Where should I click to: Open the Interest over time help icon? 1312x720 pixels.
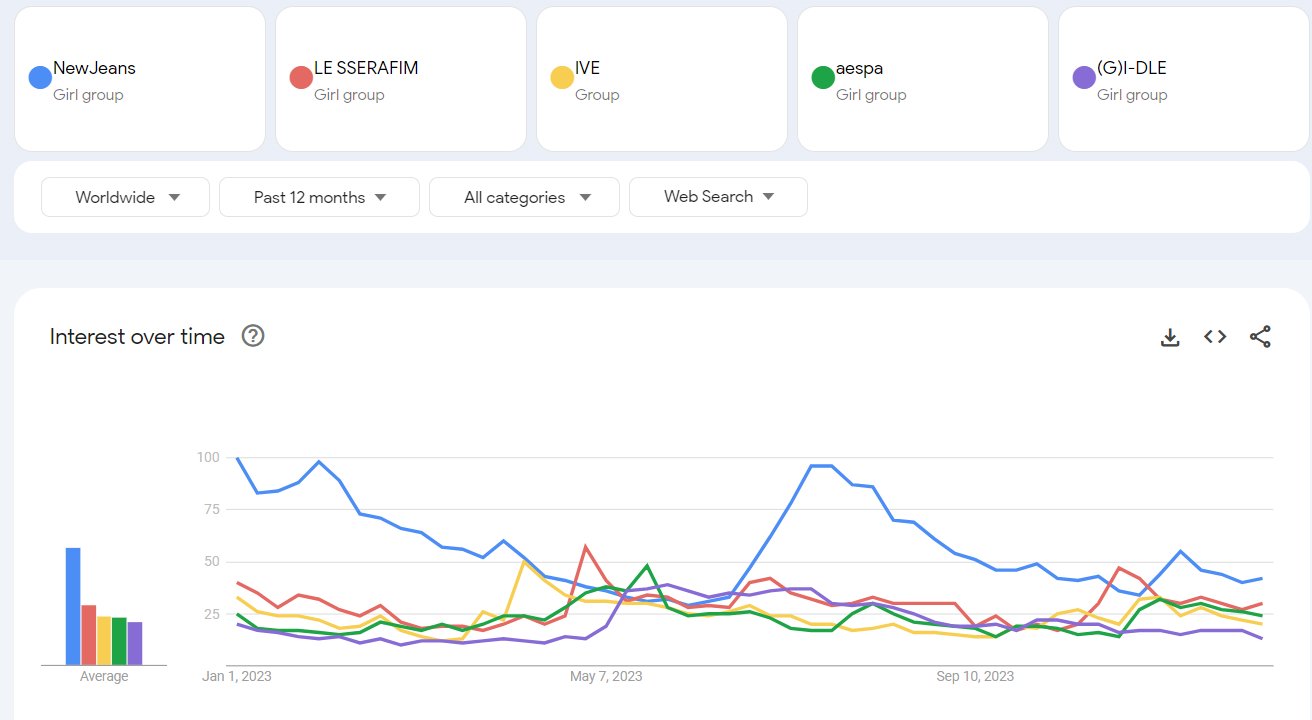253,336
